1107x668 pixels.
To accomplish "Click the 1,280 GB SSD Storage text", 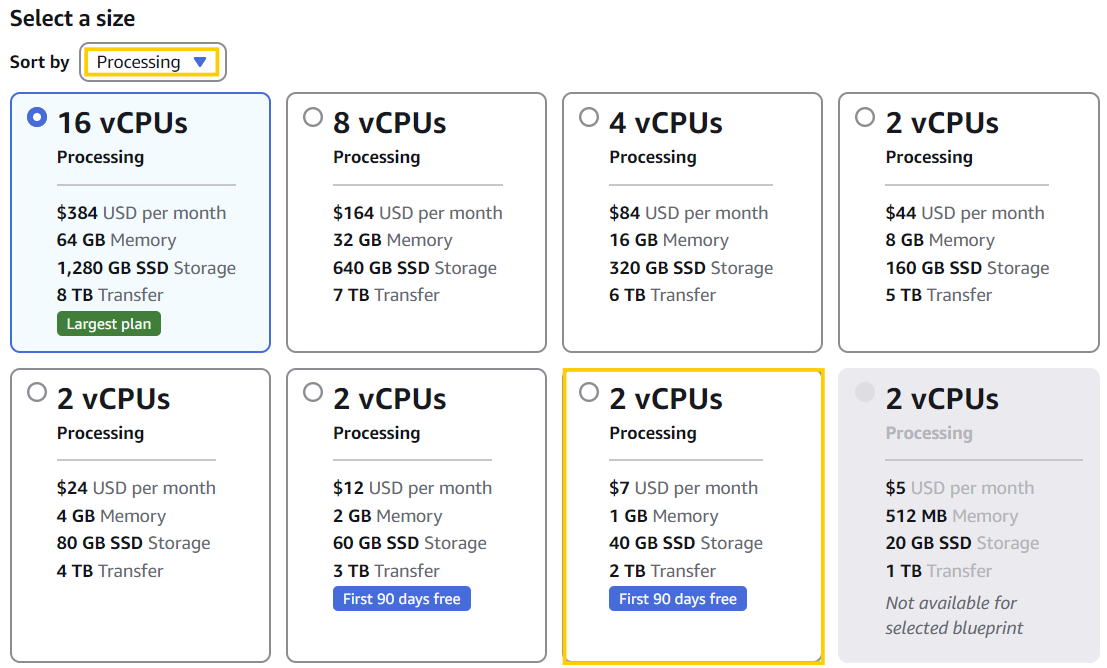I will coord(146,268).
